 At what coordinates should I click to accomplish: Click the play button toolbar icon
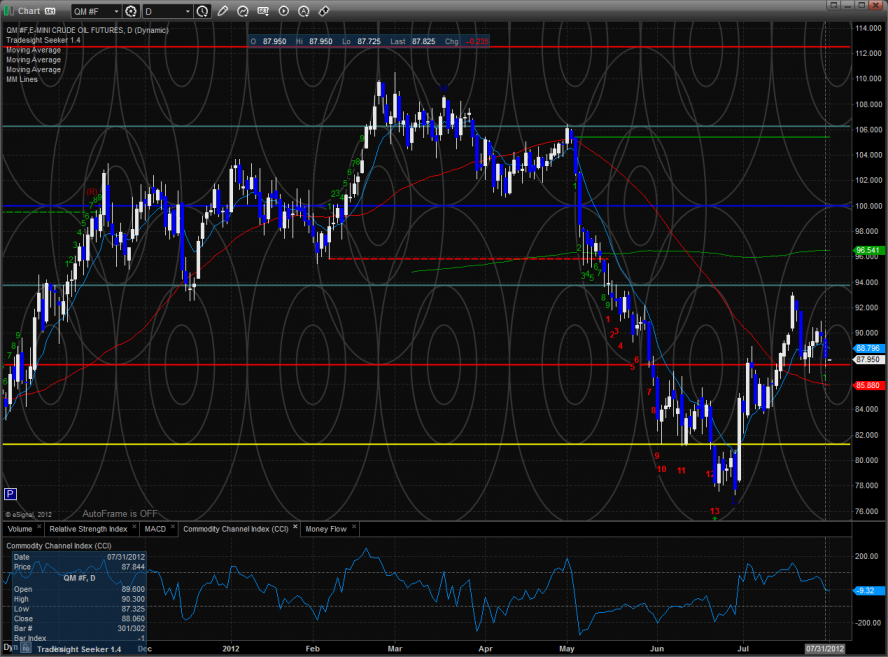(x=284, y=11)
